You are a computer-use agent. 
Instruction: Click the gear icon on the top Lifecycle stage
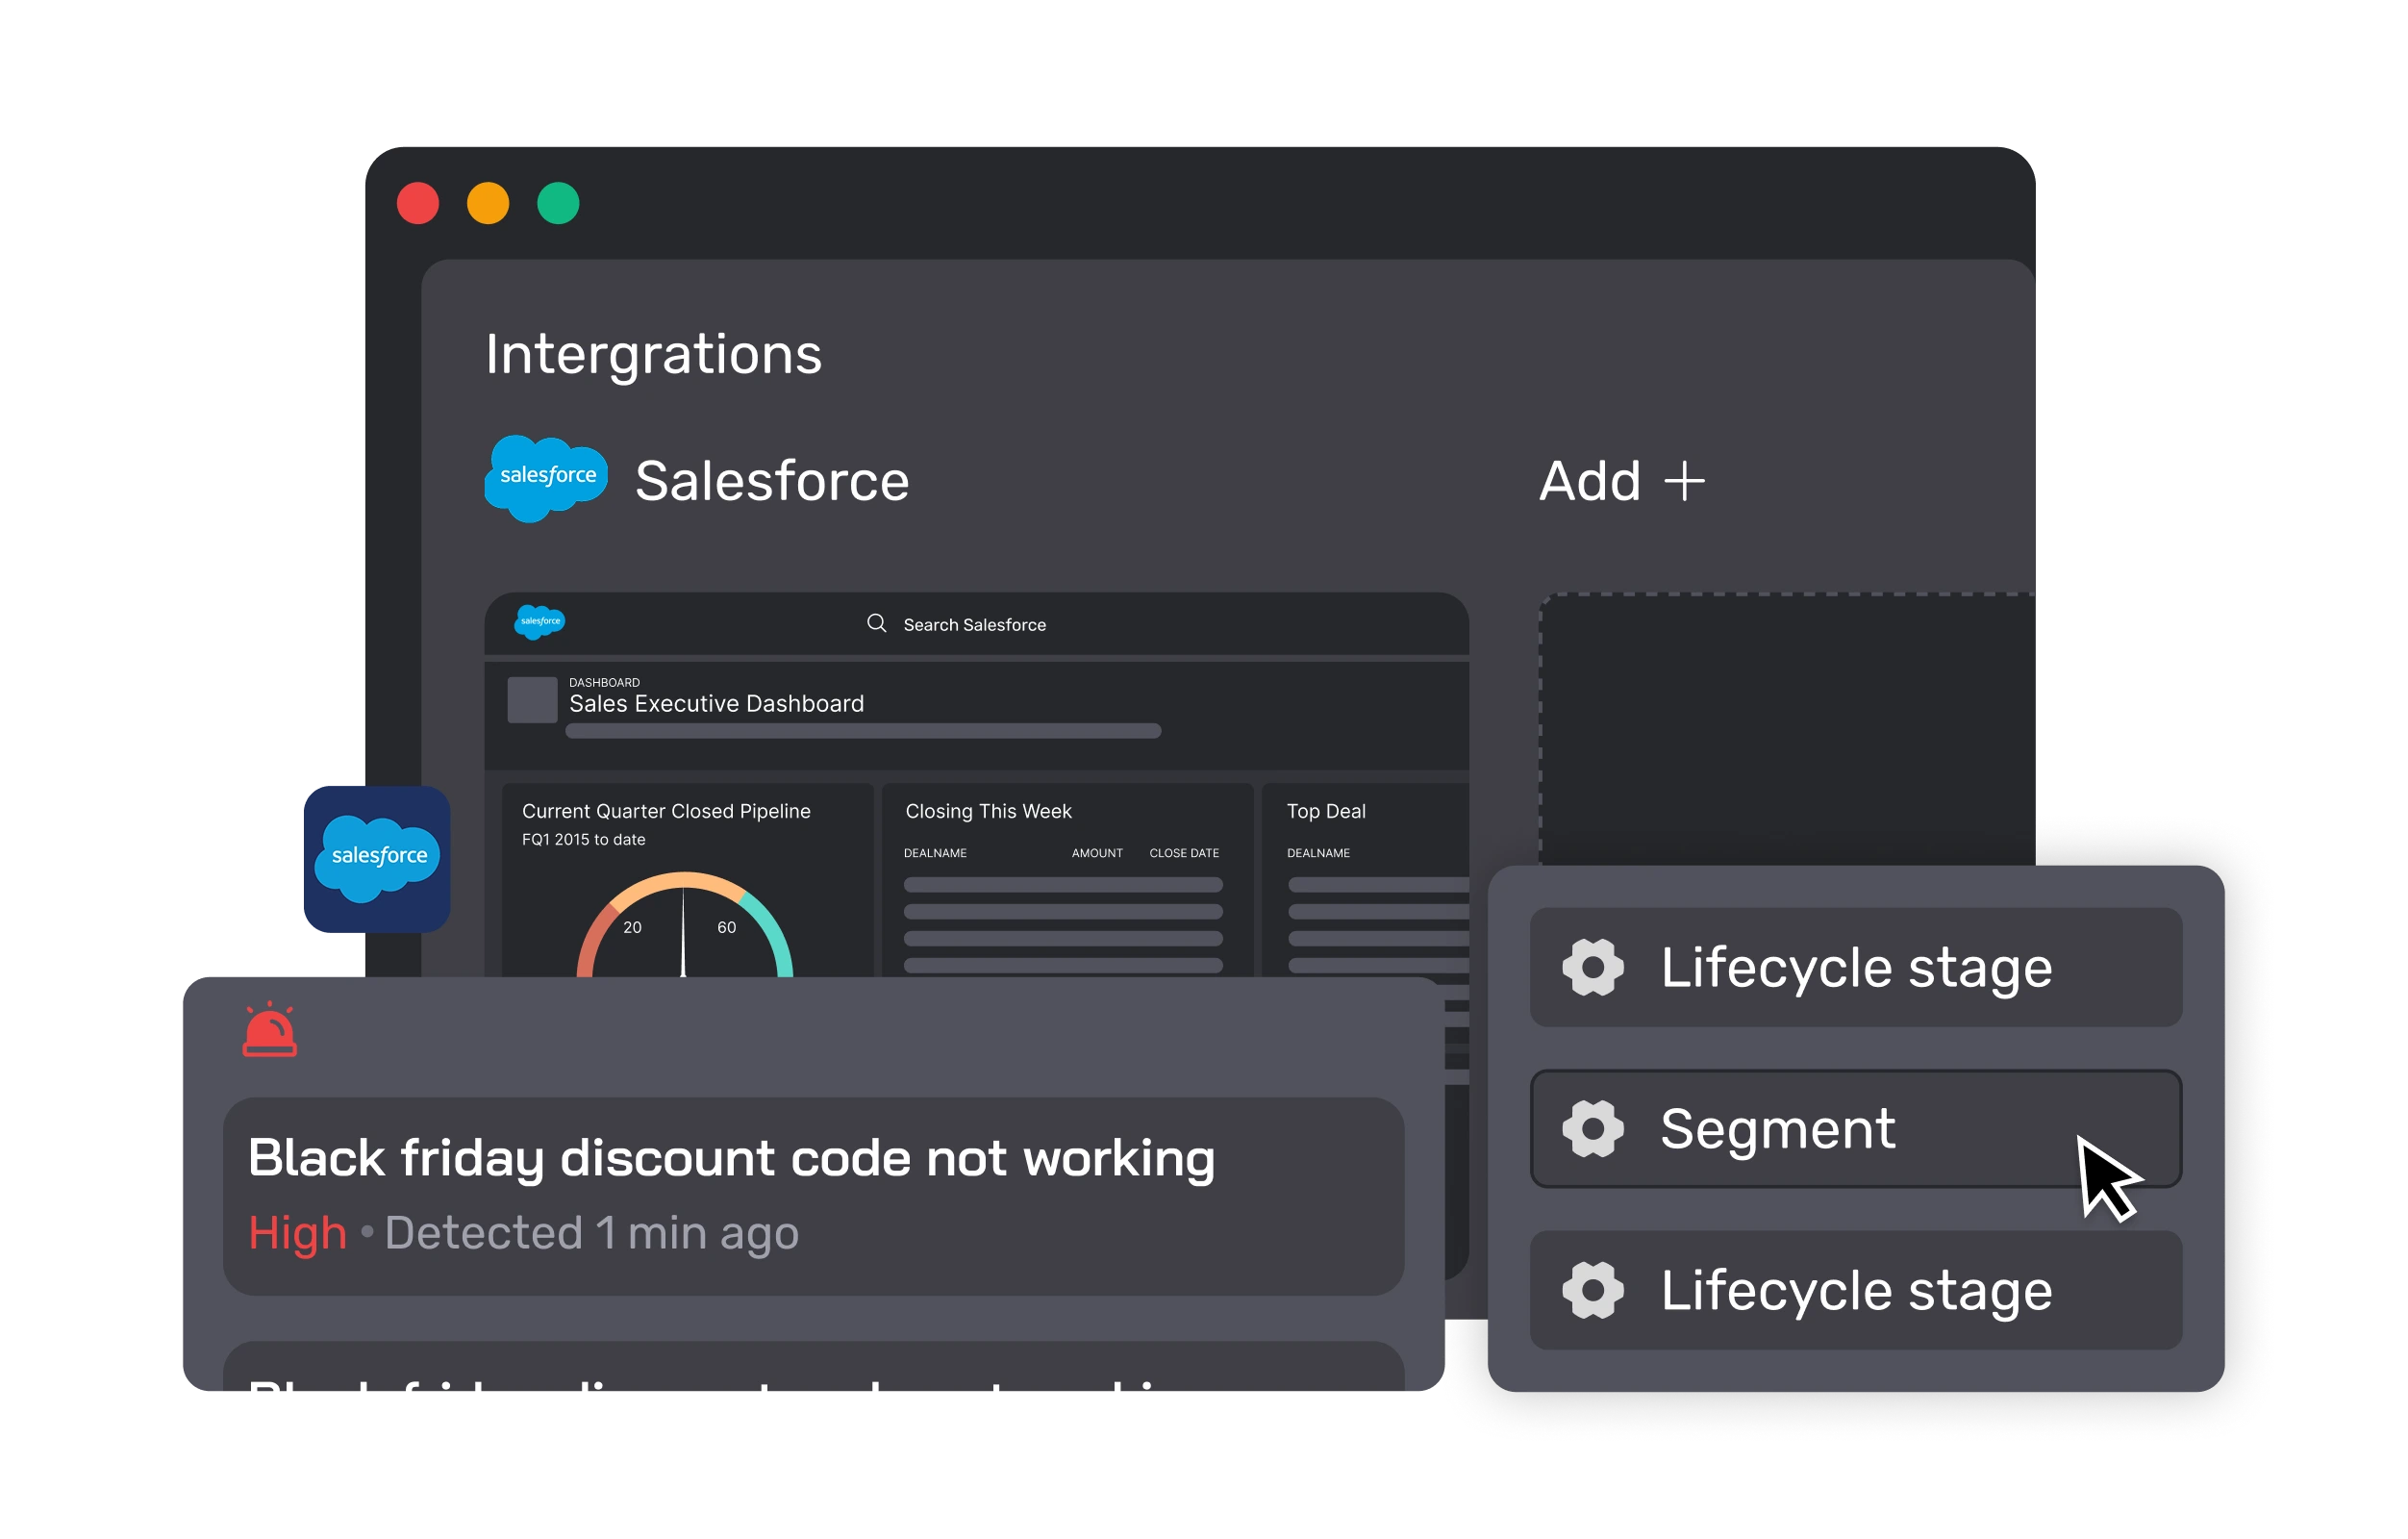[1592, 967]
